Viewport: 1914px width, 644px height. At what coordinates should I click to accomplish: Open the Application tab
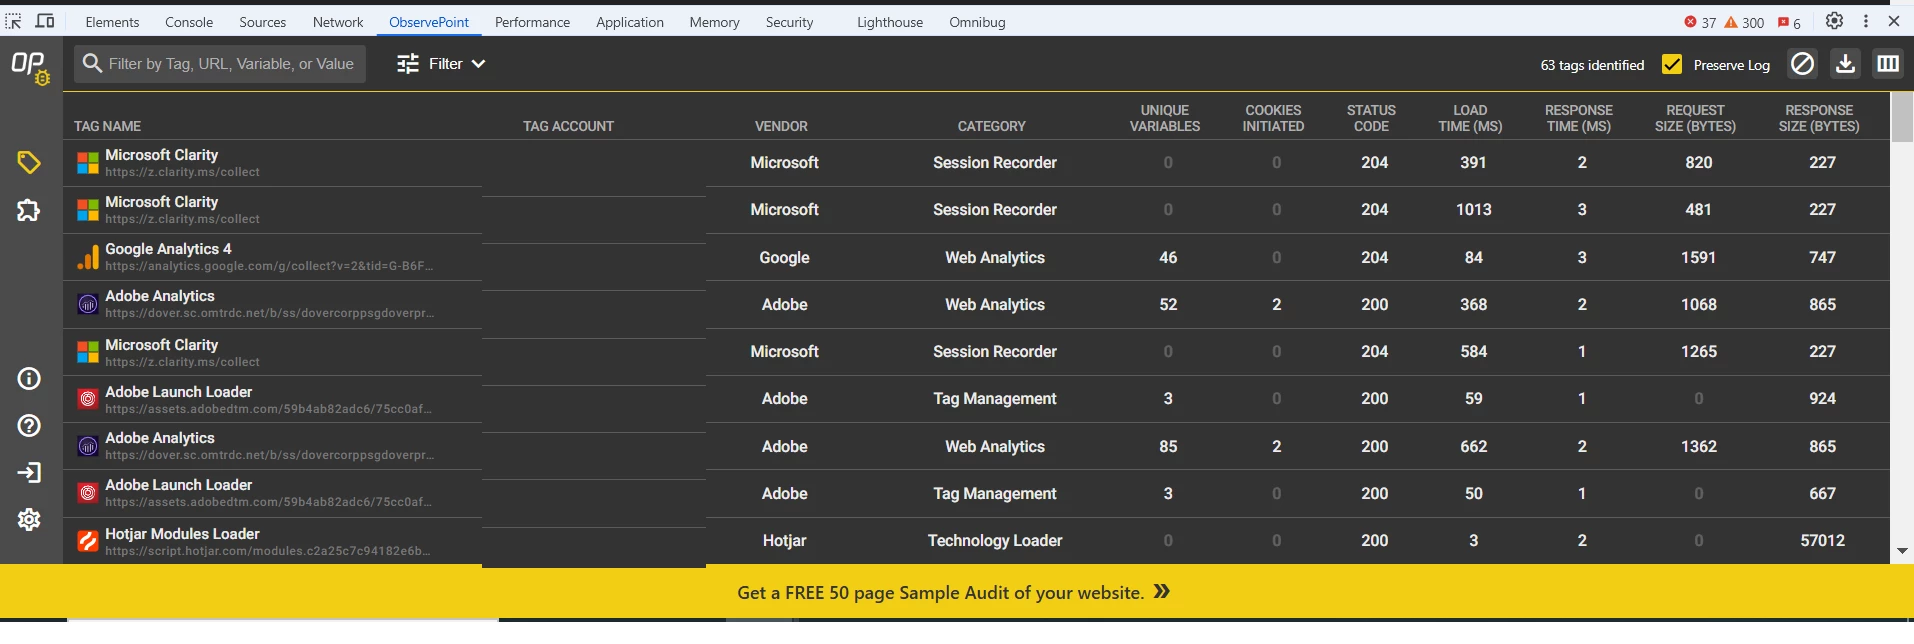630,22
